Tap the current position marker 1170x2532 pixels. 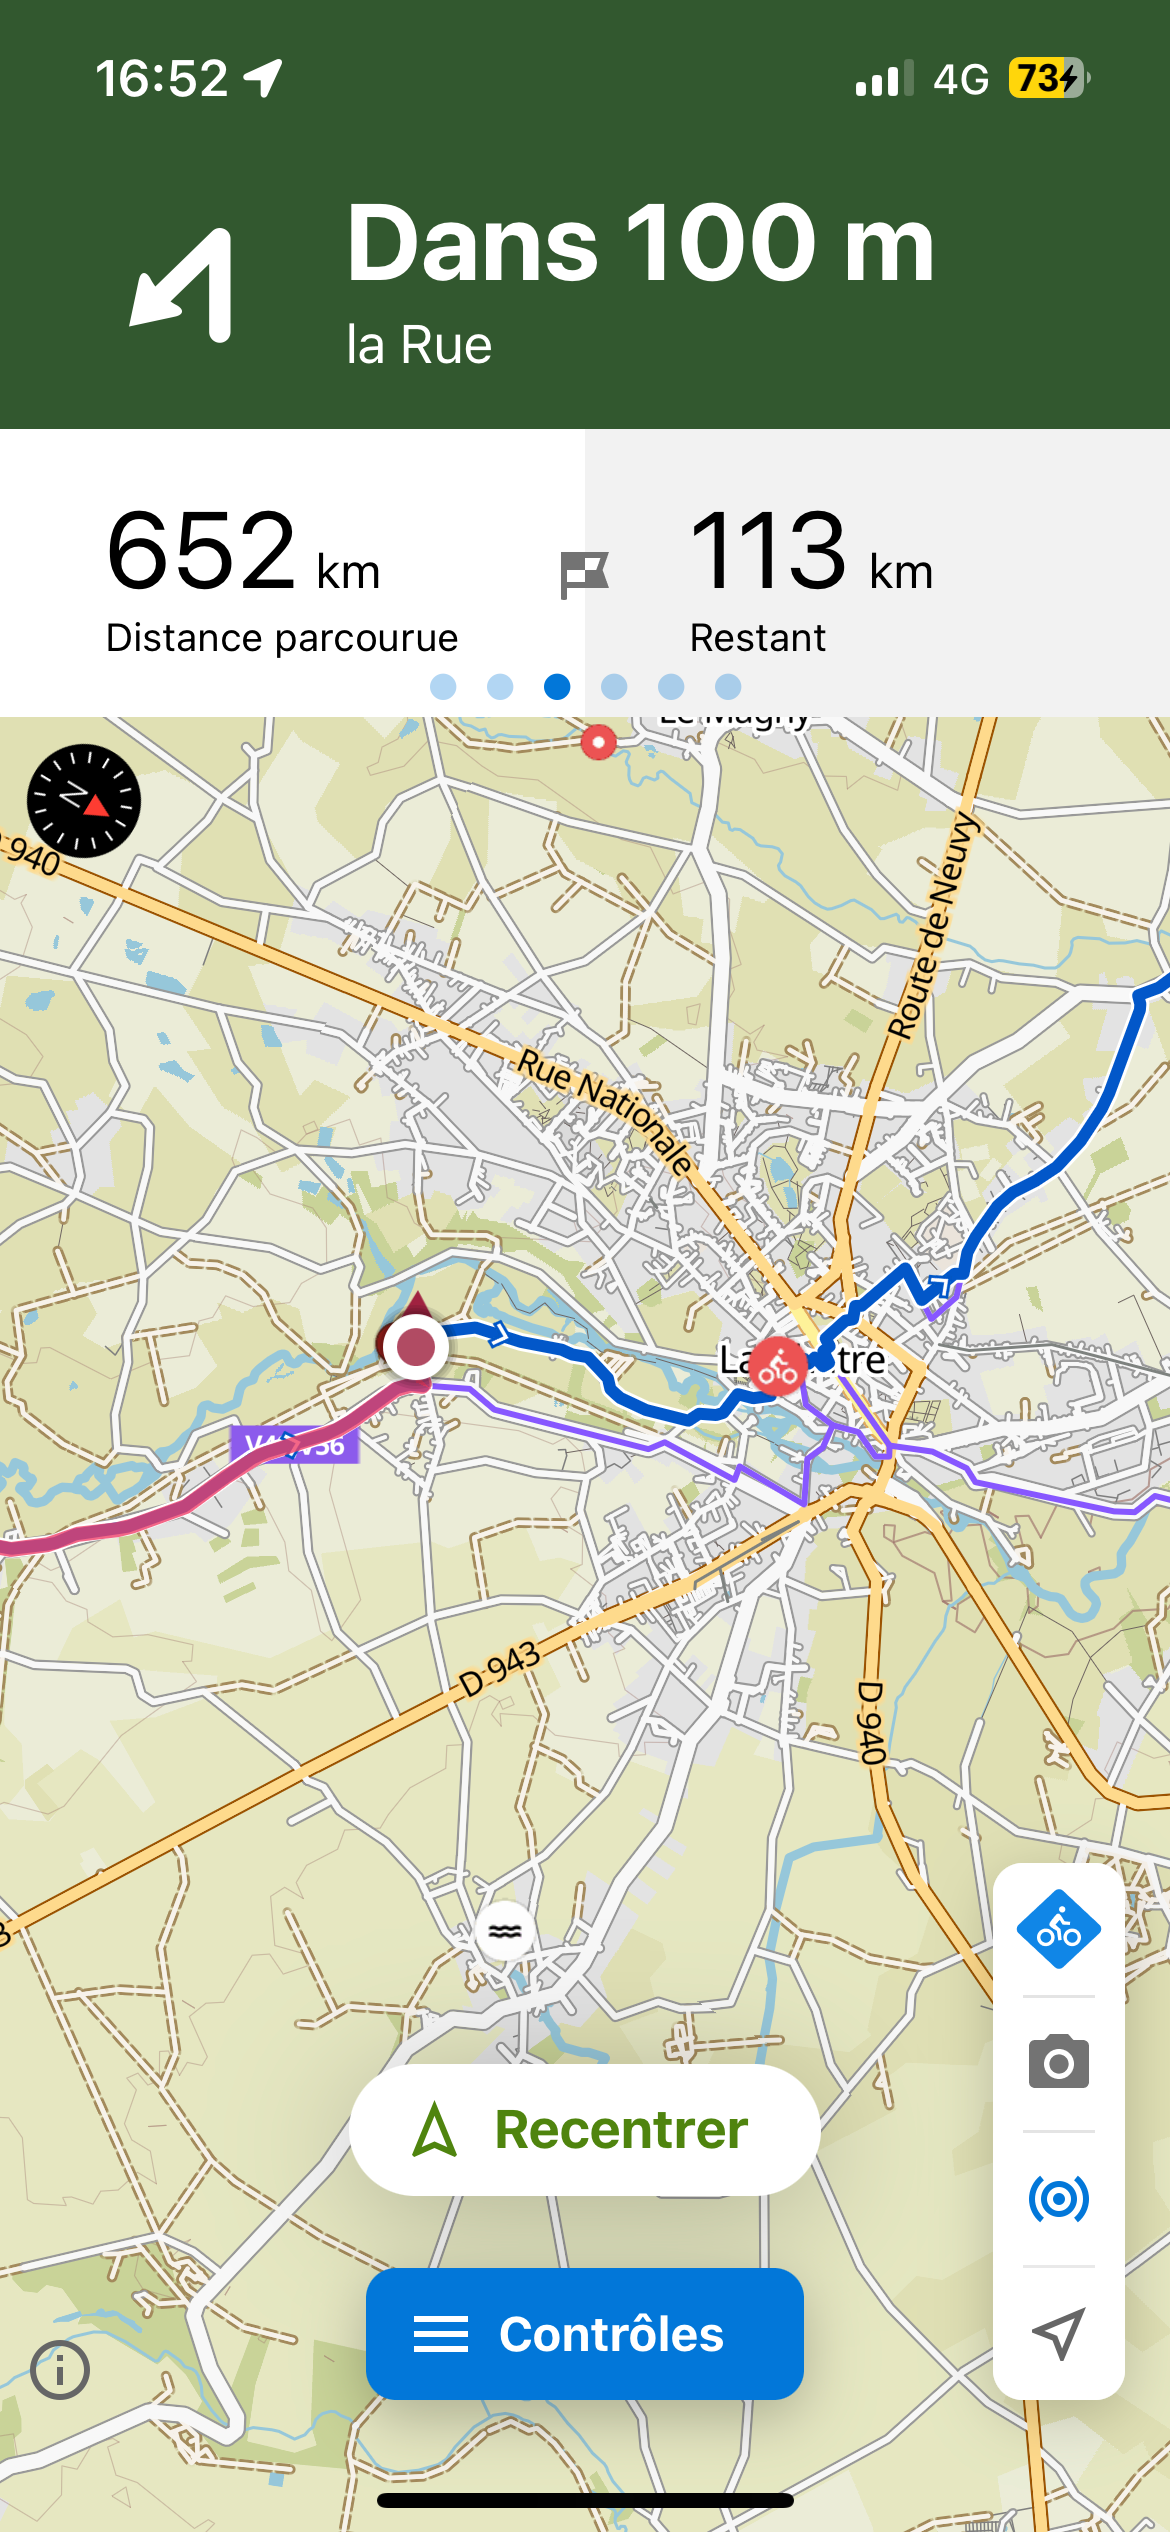click(415, 1346)
